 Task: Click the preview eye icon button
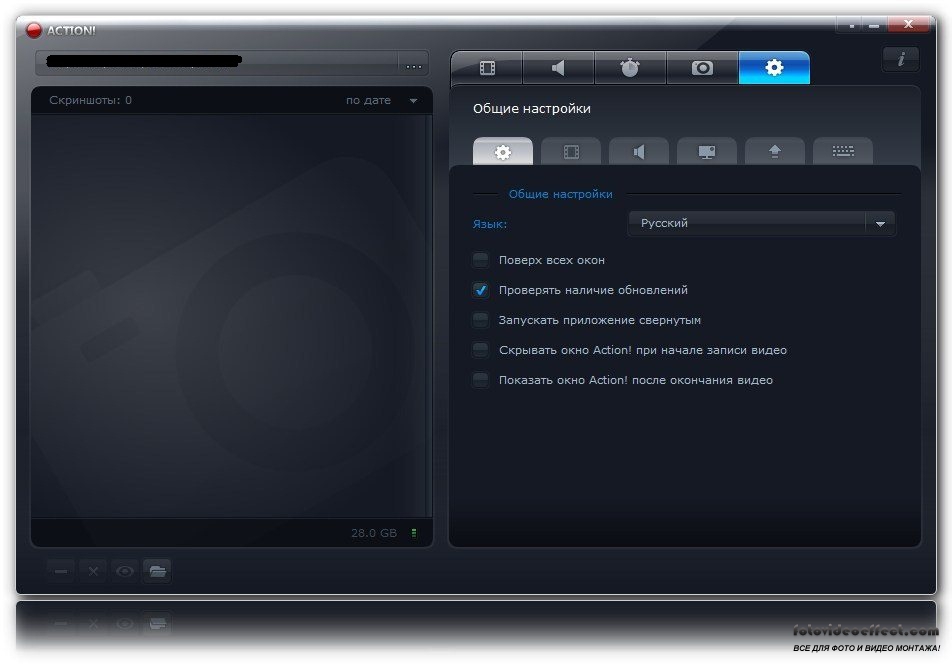125,571
